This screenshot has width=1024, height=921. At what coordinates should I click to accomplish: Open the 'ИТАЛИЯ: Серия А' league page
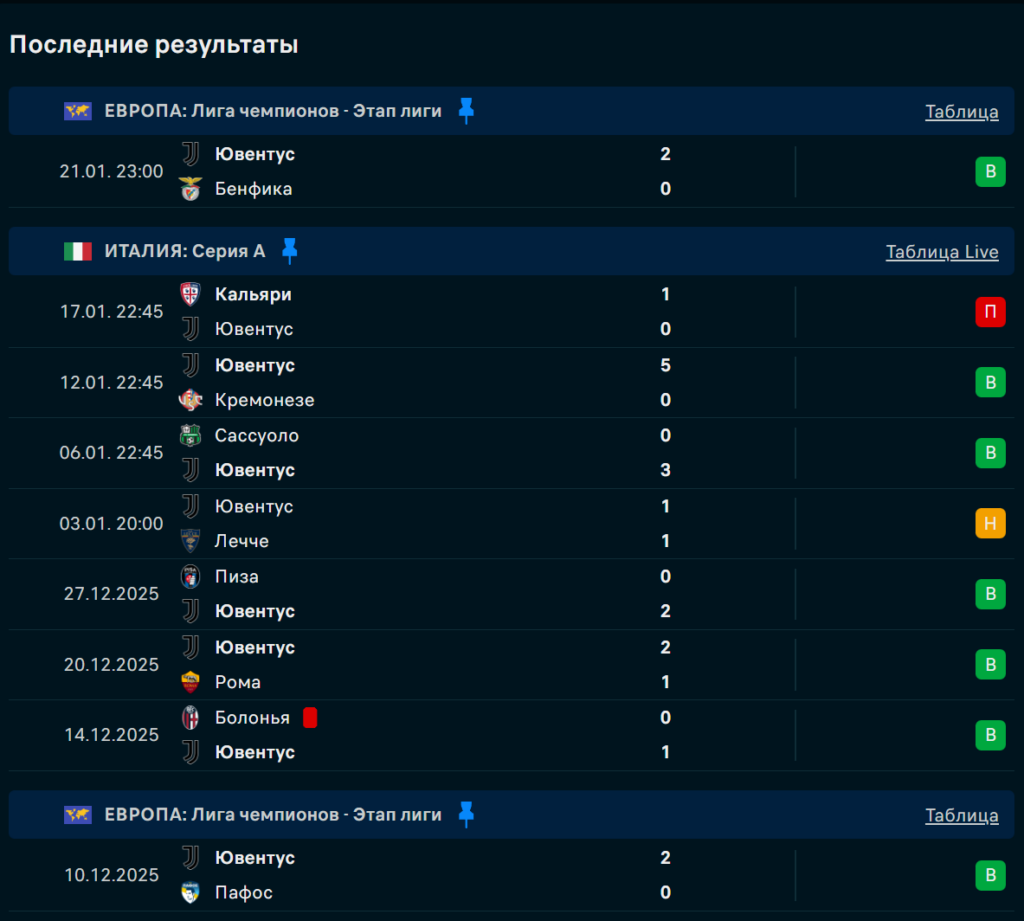click(x=185, y=251)
